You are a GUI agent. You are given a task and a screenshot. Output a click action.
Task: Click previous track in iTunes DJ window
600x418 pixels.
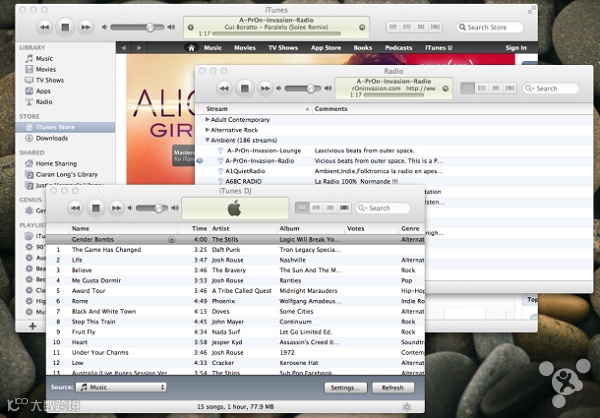75,208
